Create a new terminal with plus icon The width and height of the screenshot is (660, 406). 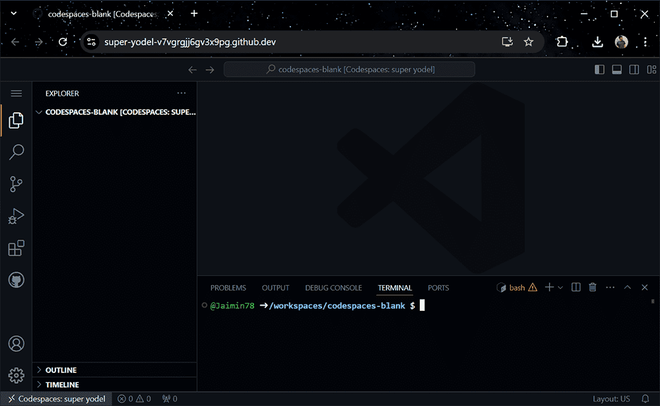(549, 287)
